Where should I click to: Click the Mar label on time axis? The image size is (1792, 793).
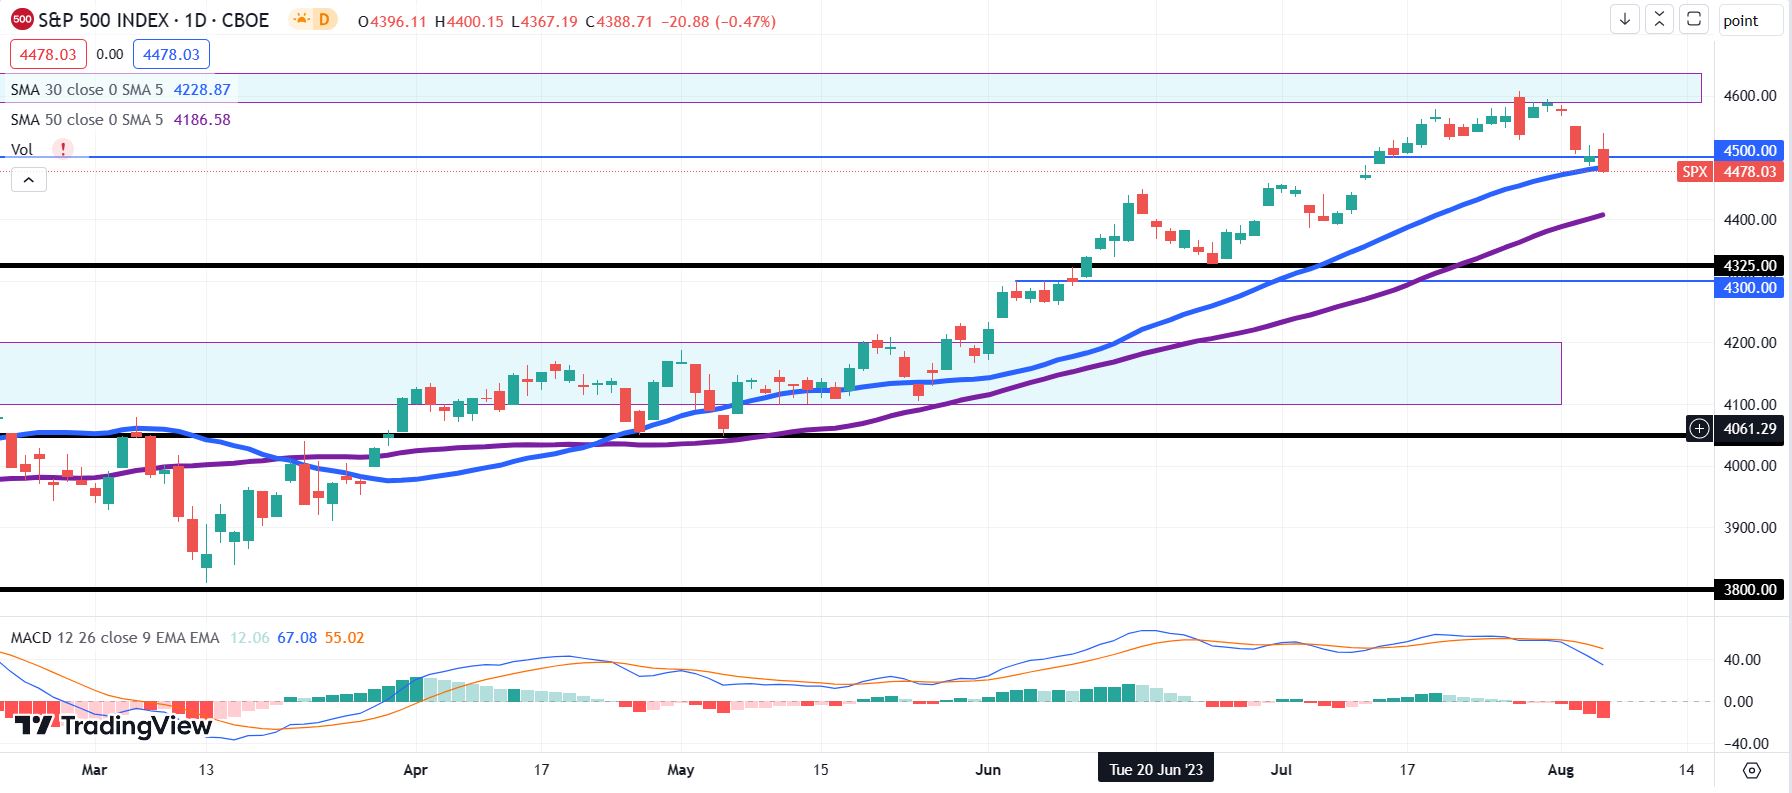coord(94,769)
